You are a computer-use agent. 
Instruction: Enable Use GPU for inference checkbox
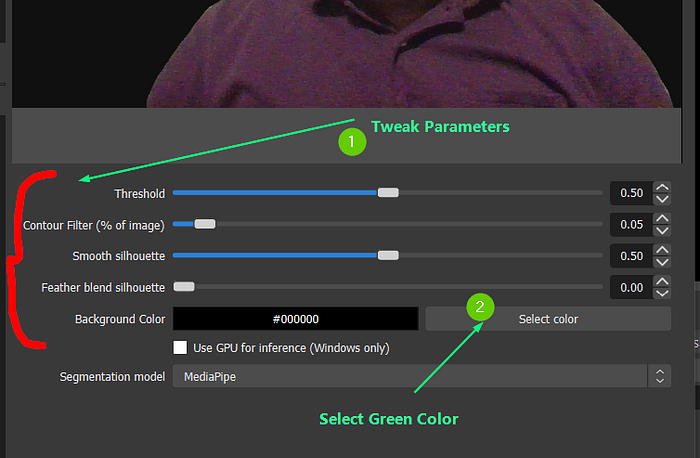coord(180,347)
